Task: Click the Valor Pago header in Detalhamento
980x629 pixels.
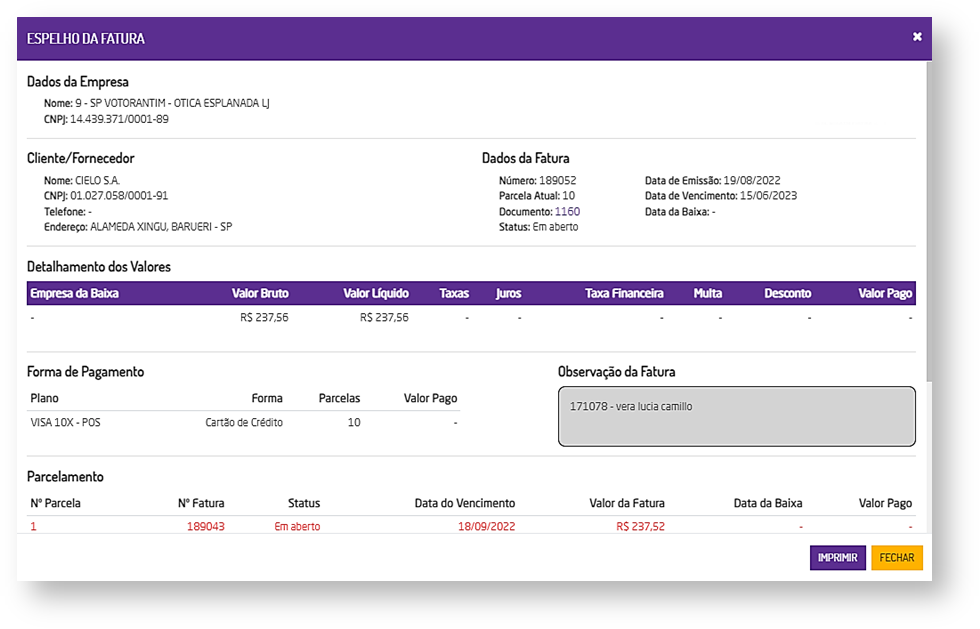Action: pos(885,294)
